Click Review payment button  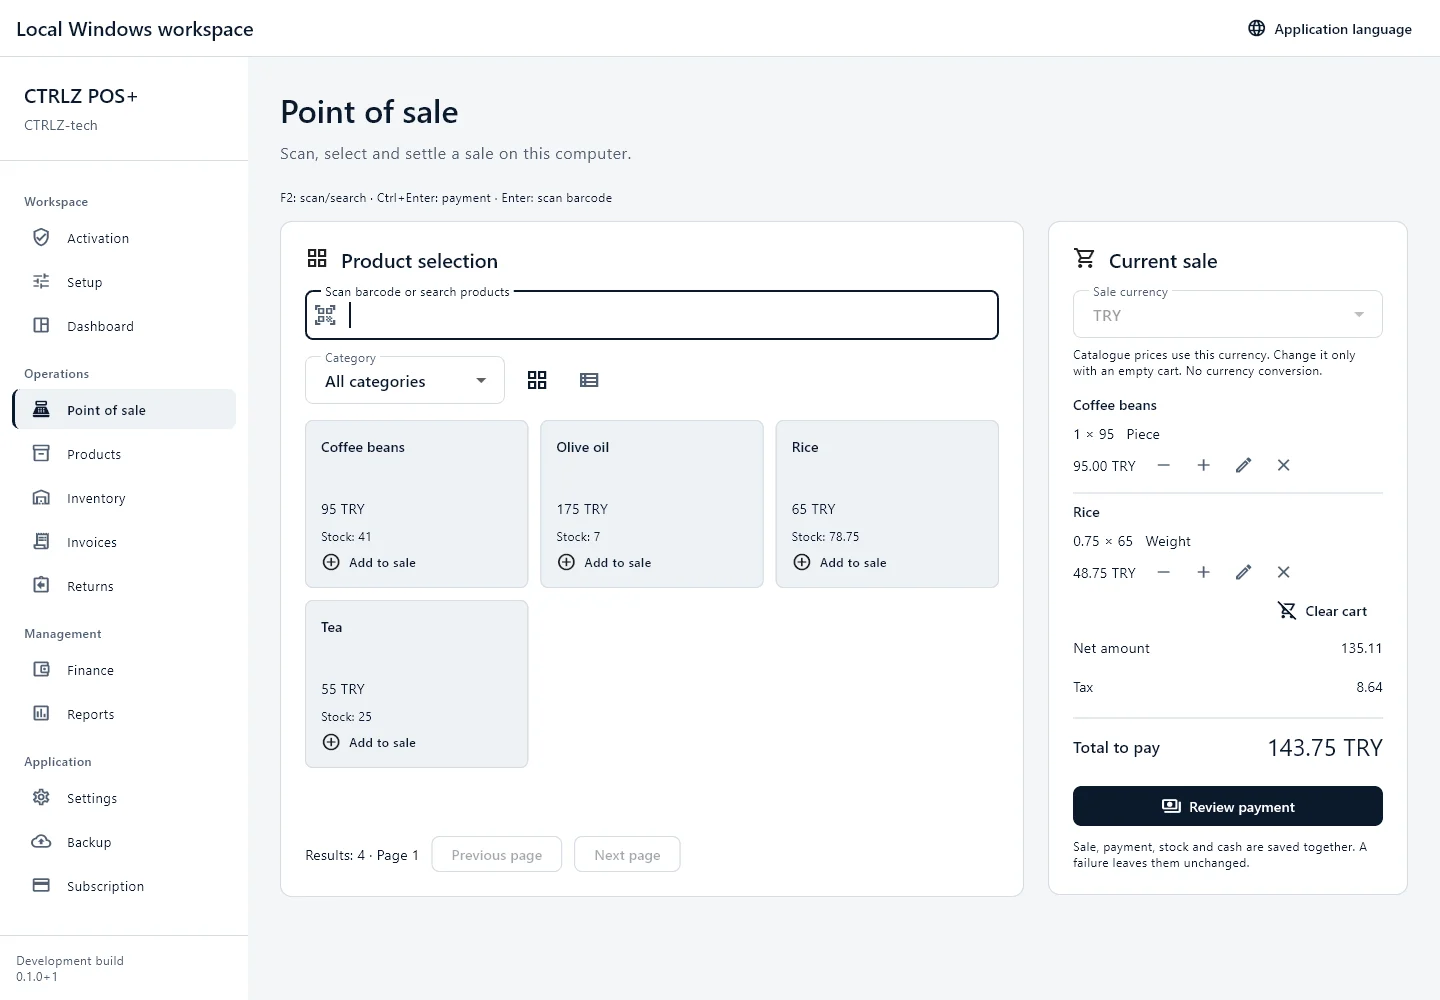click(1228, 806)
